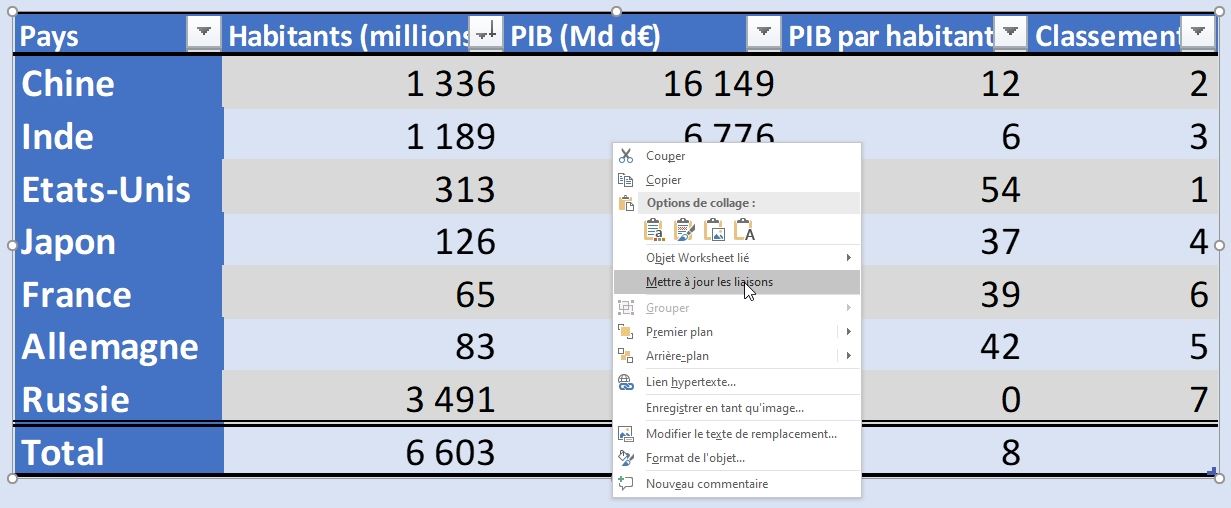The height and width of the screenshot is (508, 1231).
Task: Click the Etats-Unis PIB par habitant 54
Action: [x=1000, y=190]
